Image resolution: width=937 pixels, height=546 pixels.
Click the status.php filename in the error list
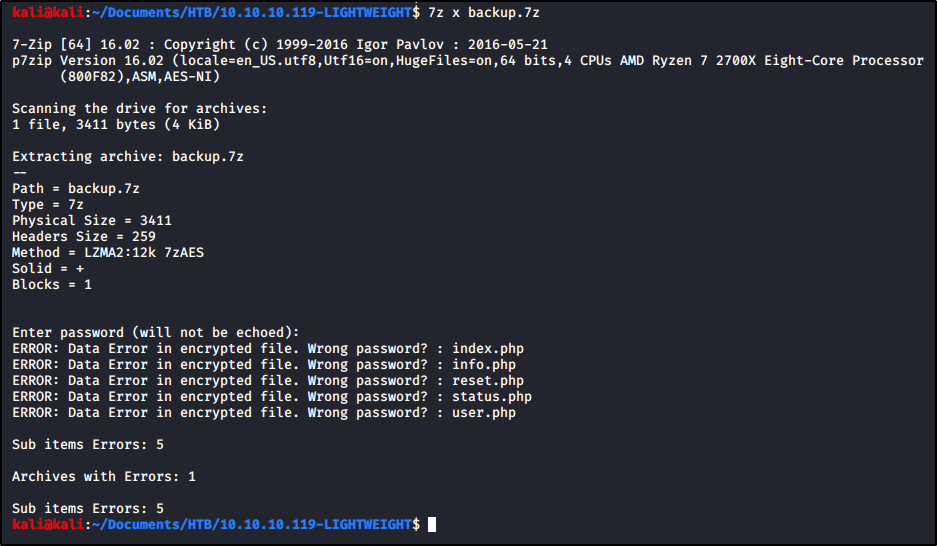pos(491,397)
